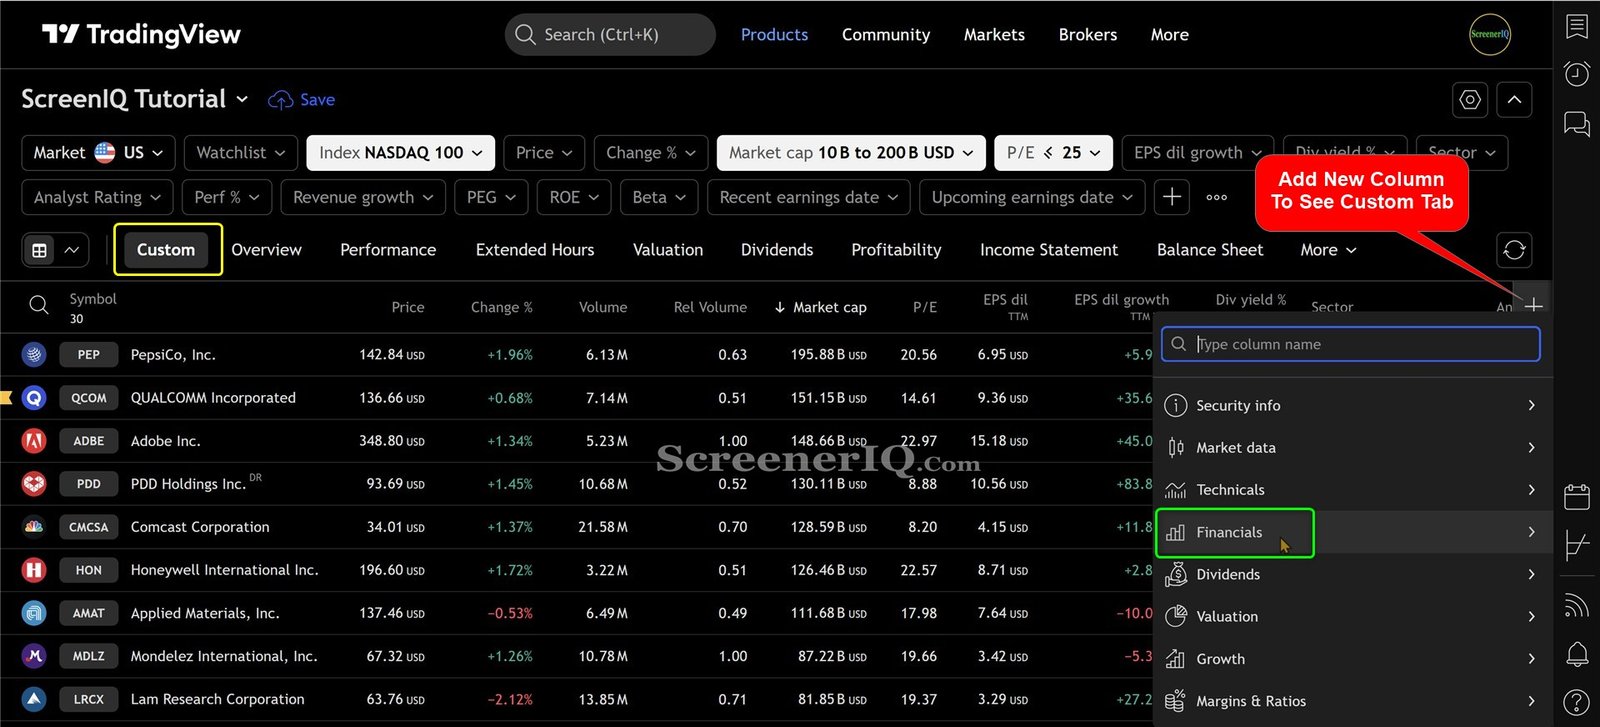
Task: Click Applied Materials, Inc. company name
Action: coord(205,613)
